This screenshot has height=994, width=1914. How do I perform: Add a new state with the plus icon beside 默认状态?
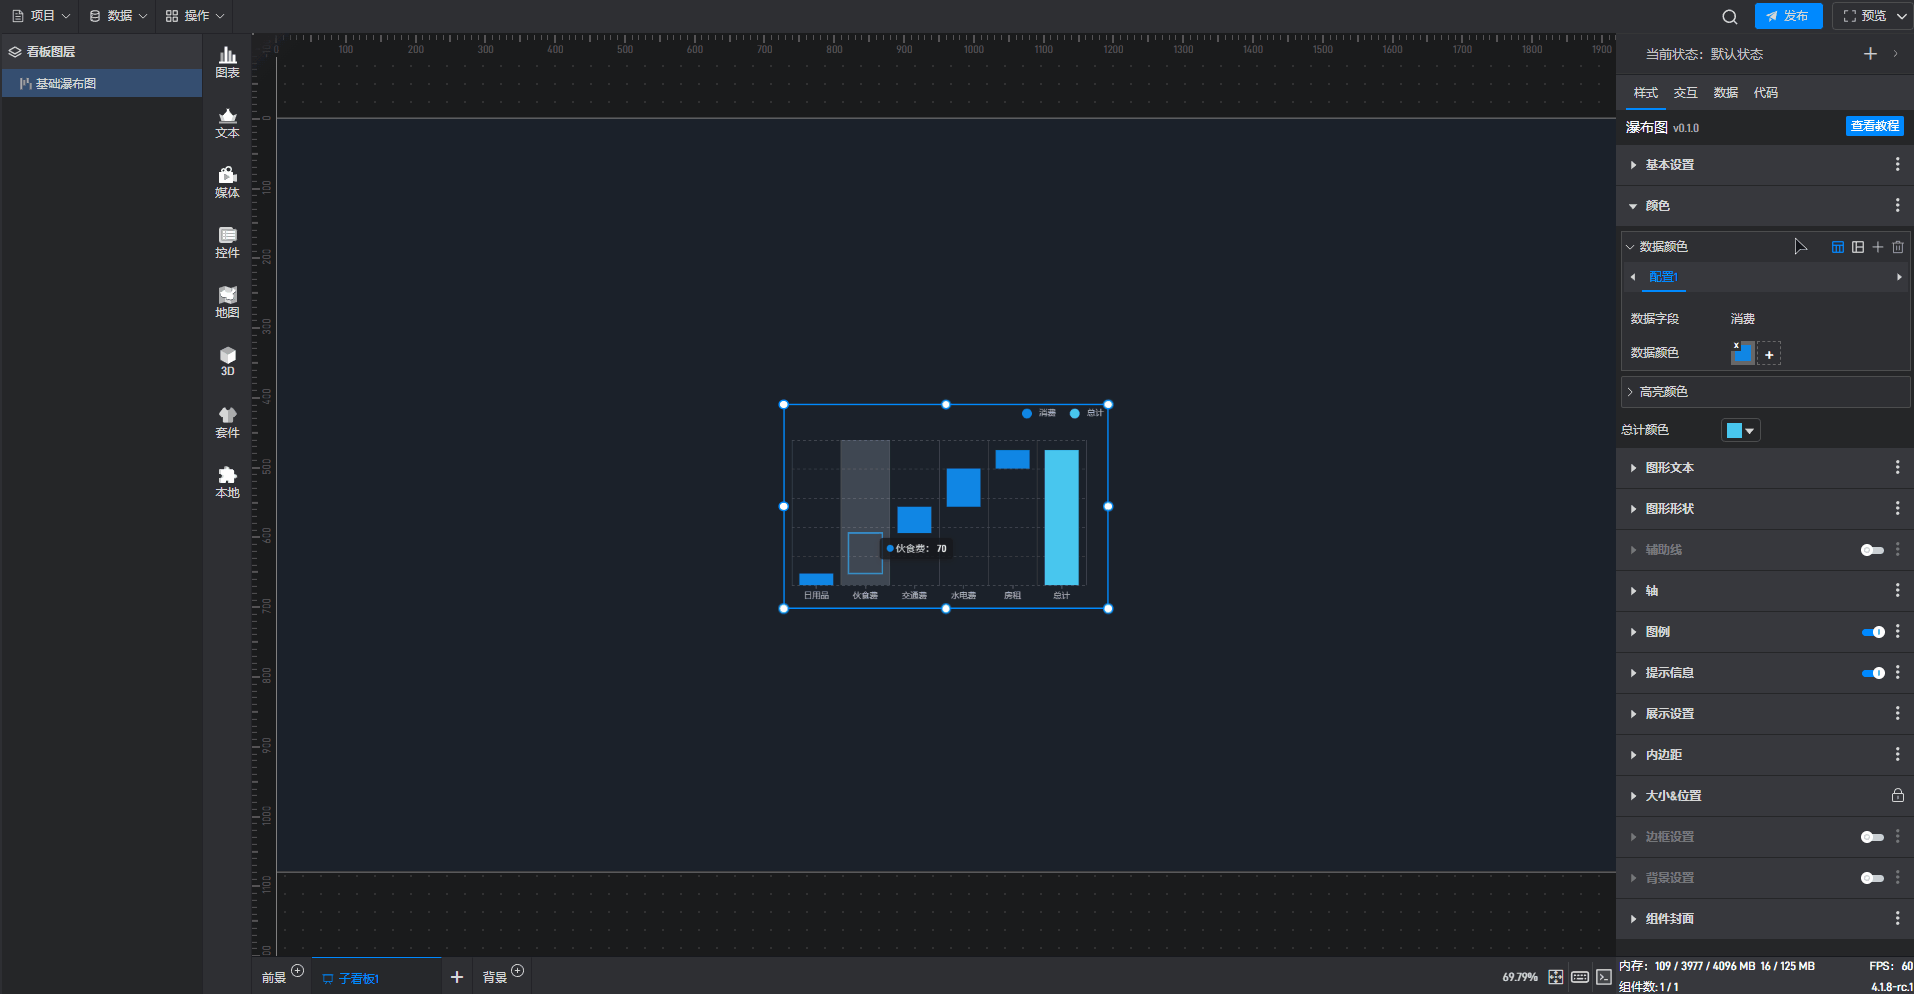click(x=1870, y=54)
